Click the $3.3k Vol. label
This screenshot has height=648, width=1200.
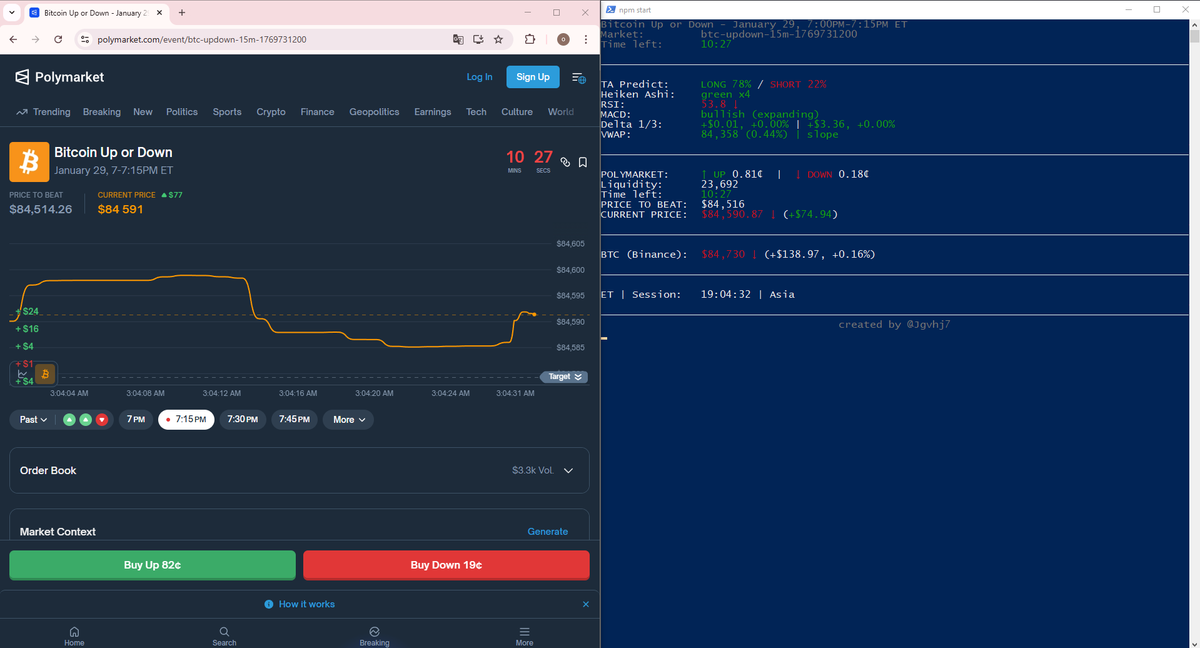point(533,470)
